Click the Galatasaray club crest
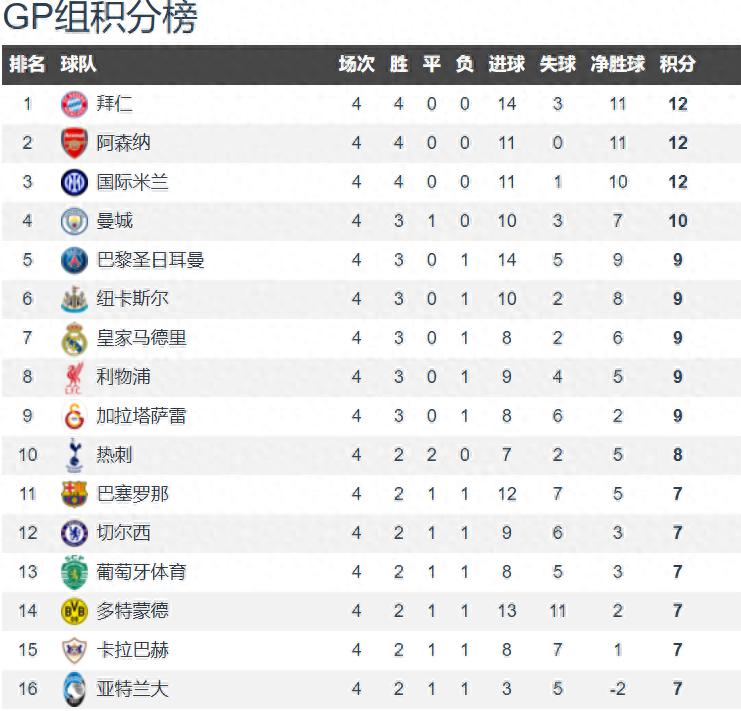The width and height of the screenshot is (741, 711). tap(75, 416)
